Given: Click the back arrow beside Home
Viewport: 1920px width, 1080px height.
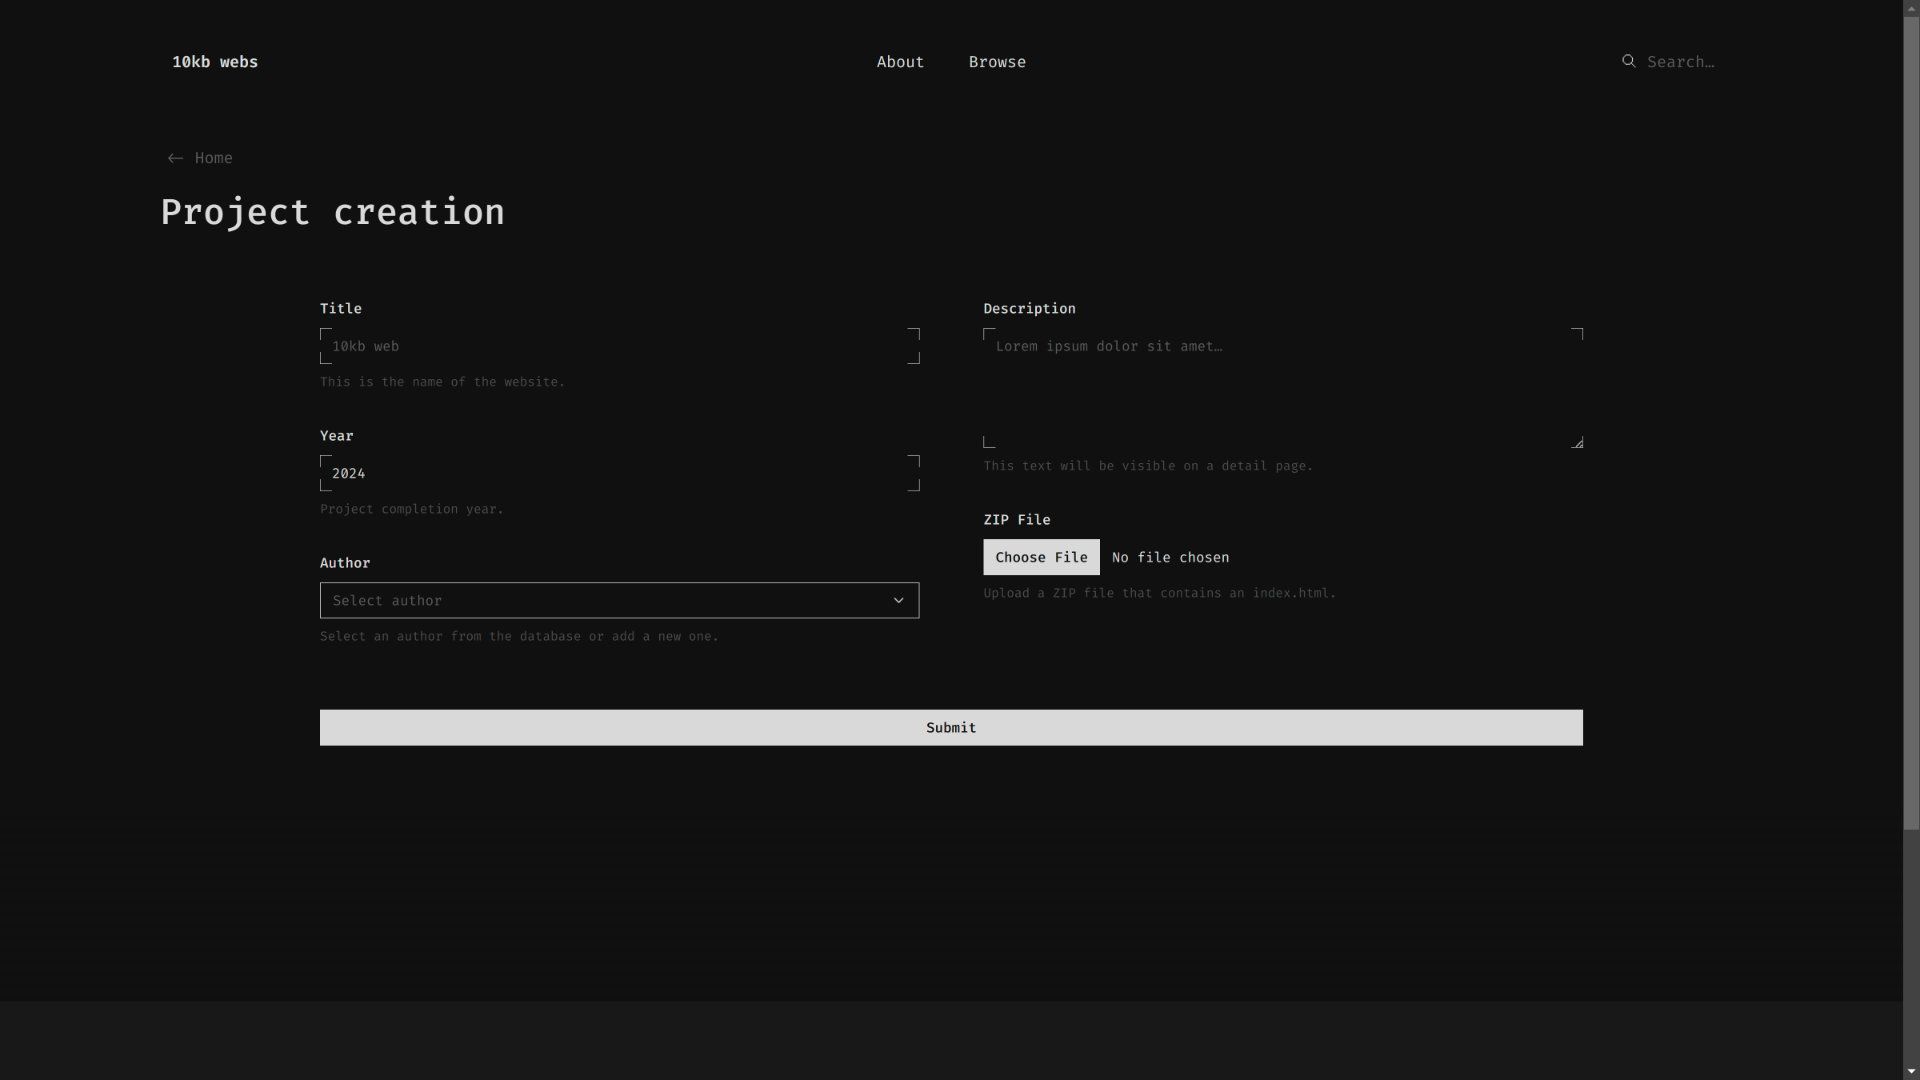Looking at the screenshot, I should pyautogui.click(x=175, y=158).
